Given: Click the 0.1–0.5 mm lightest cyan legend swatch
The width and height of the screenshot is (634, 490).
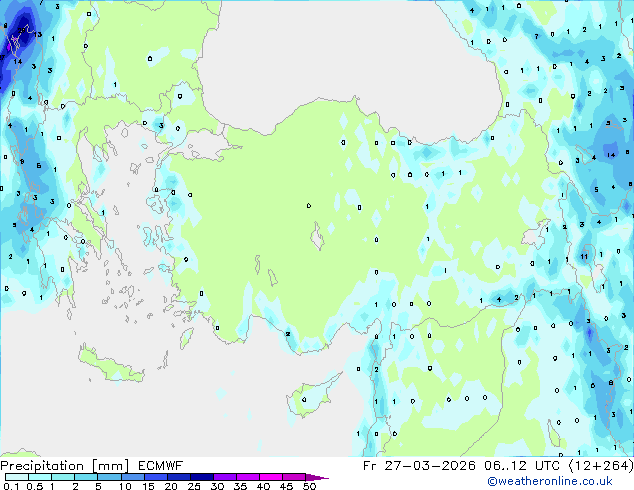Looking at the screenshot, I should pos(17,477).
